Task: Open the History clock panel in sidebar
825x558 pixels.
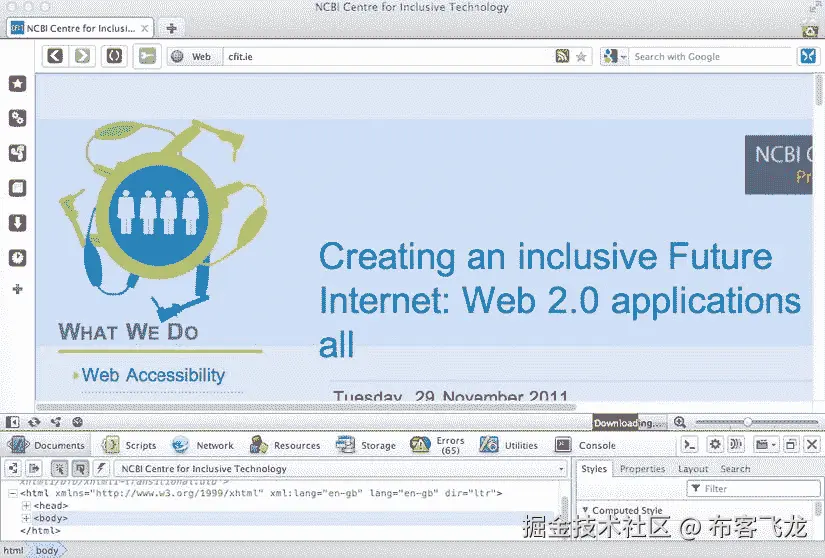Action: [x=17, y=258]
